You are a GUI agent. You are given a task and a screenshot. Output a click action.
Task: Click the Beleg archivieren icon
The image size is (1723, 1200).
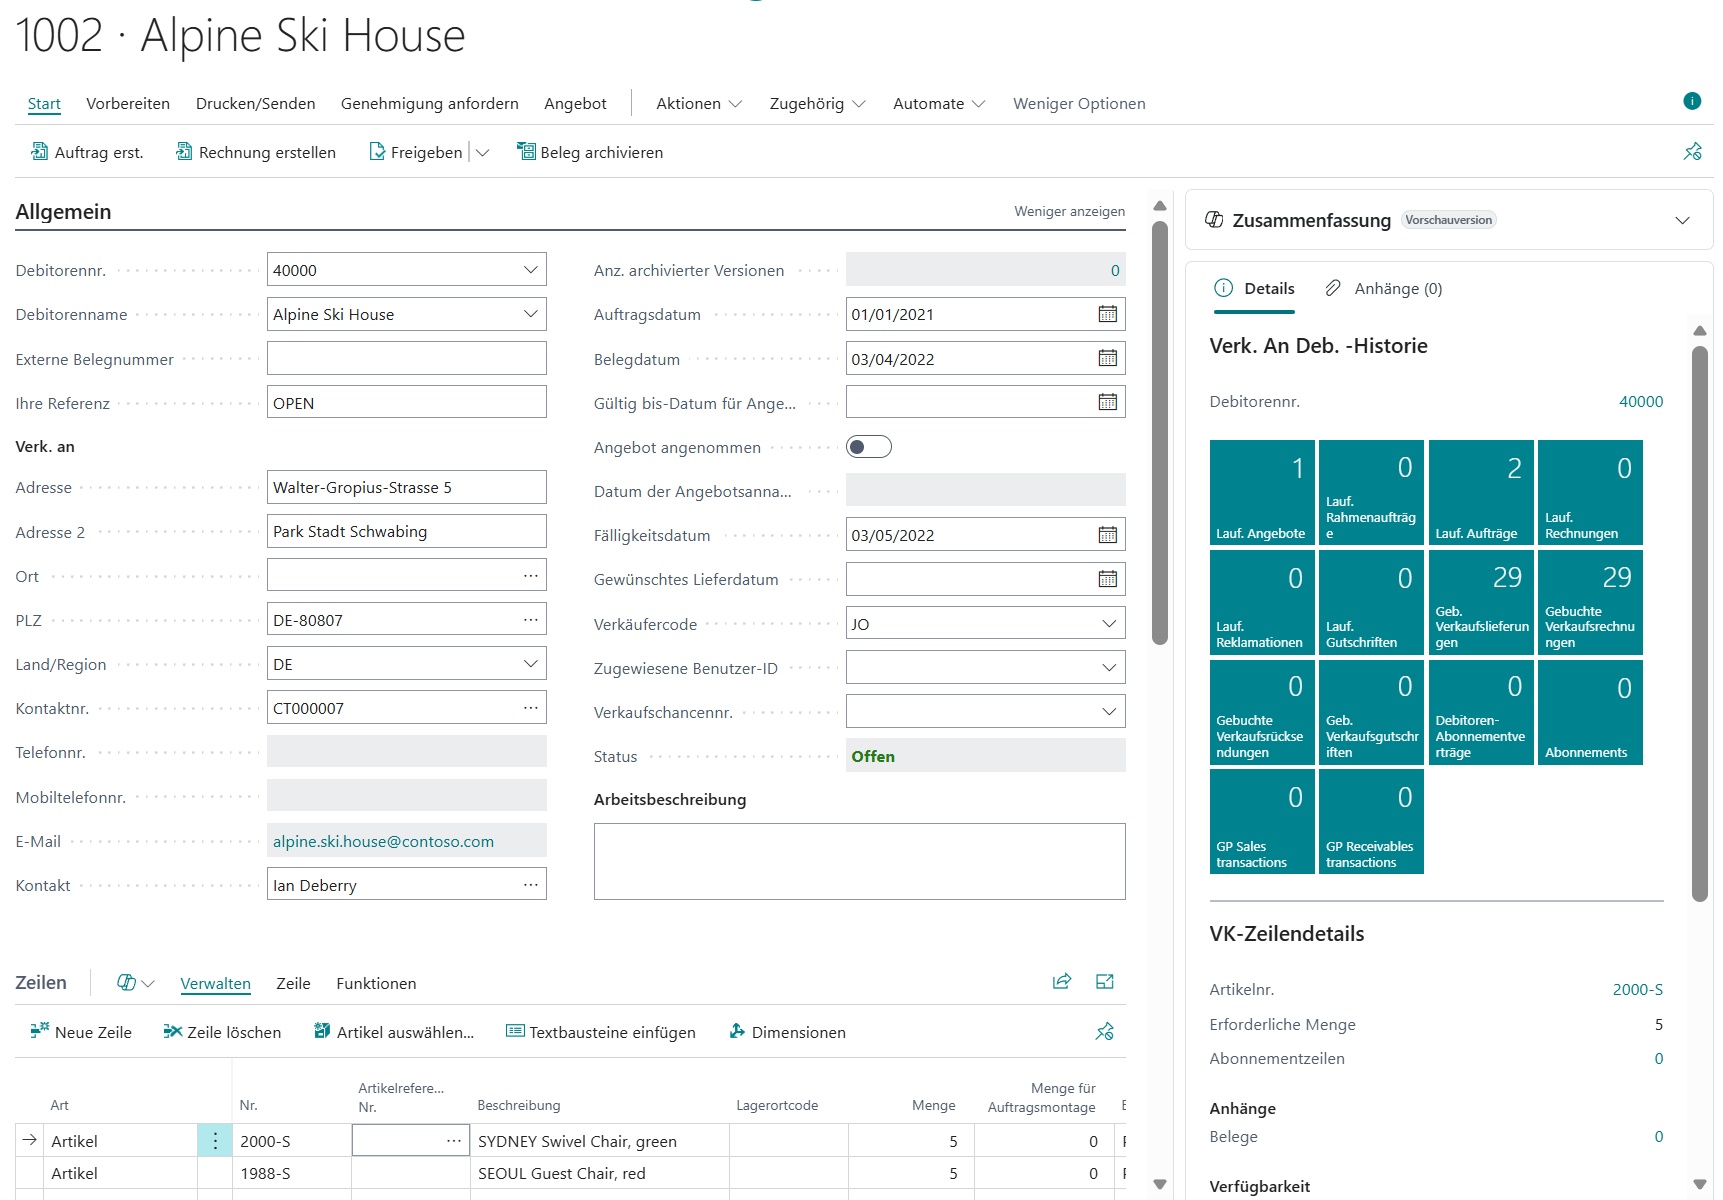point(526,152)
